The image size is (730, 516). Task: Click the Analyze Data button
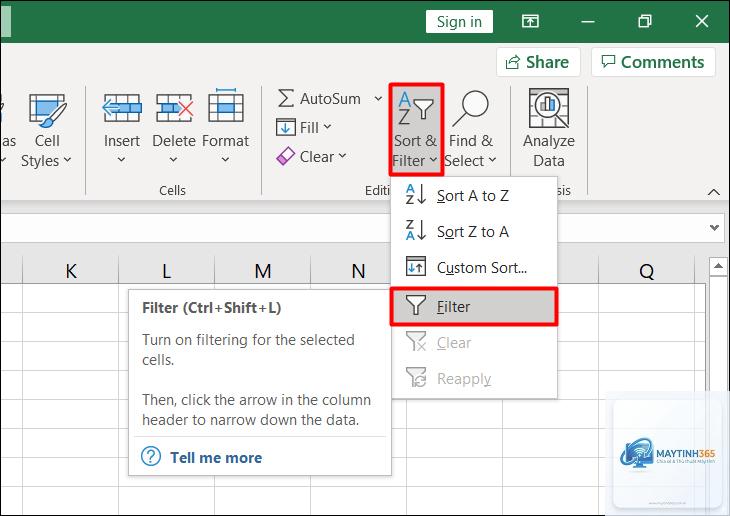(x=549, y=128)
